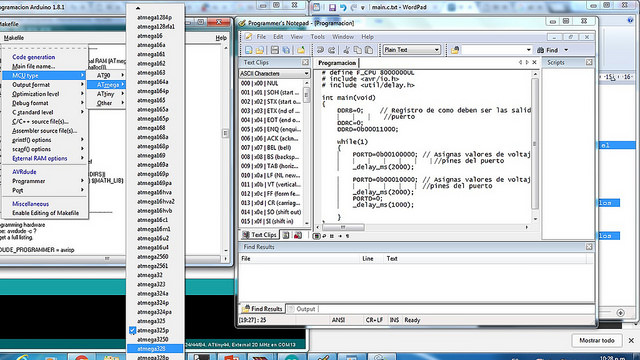Click the Redo icon in Programmer's Notepad
Viewport: 640px width, 360px height.
(332, 50)
